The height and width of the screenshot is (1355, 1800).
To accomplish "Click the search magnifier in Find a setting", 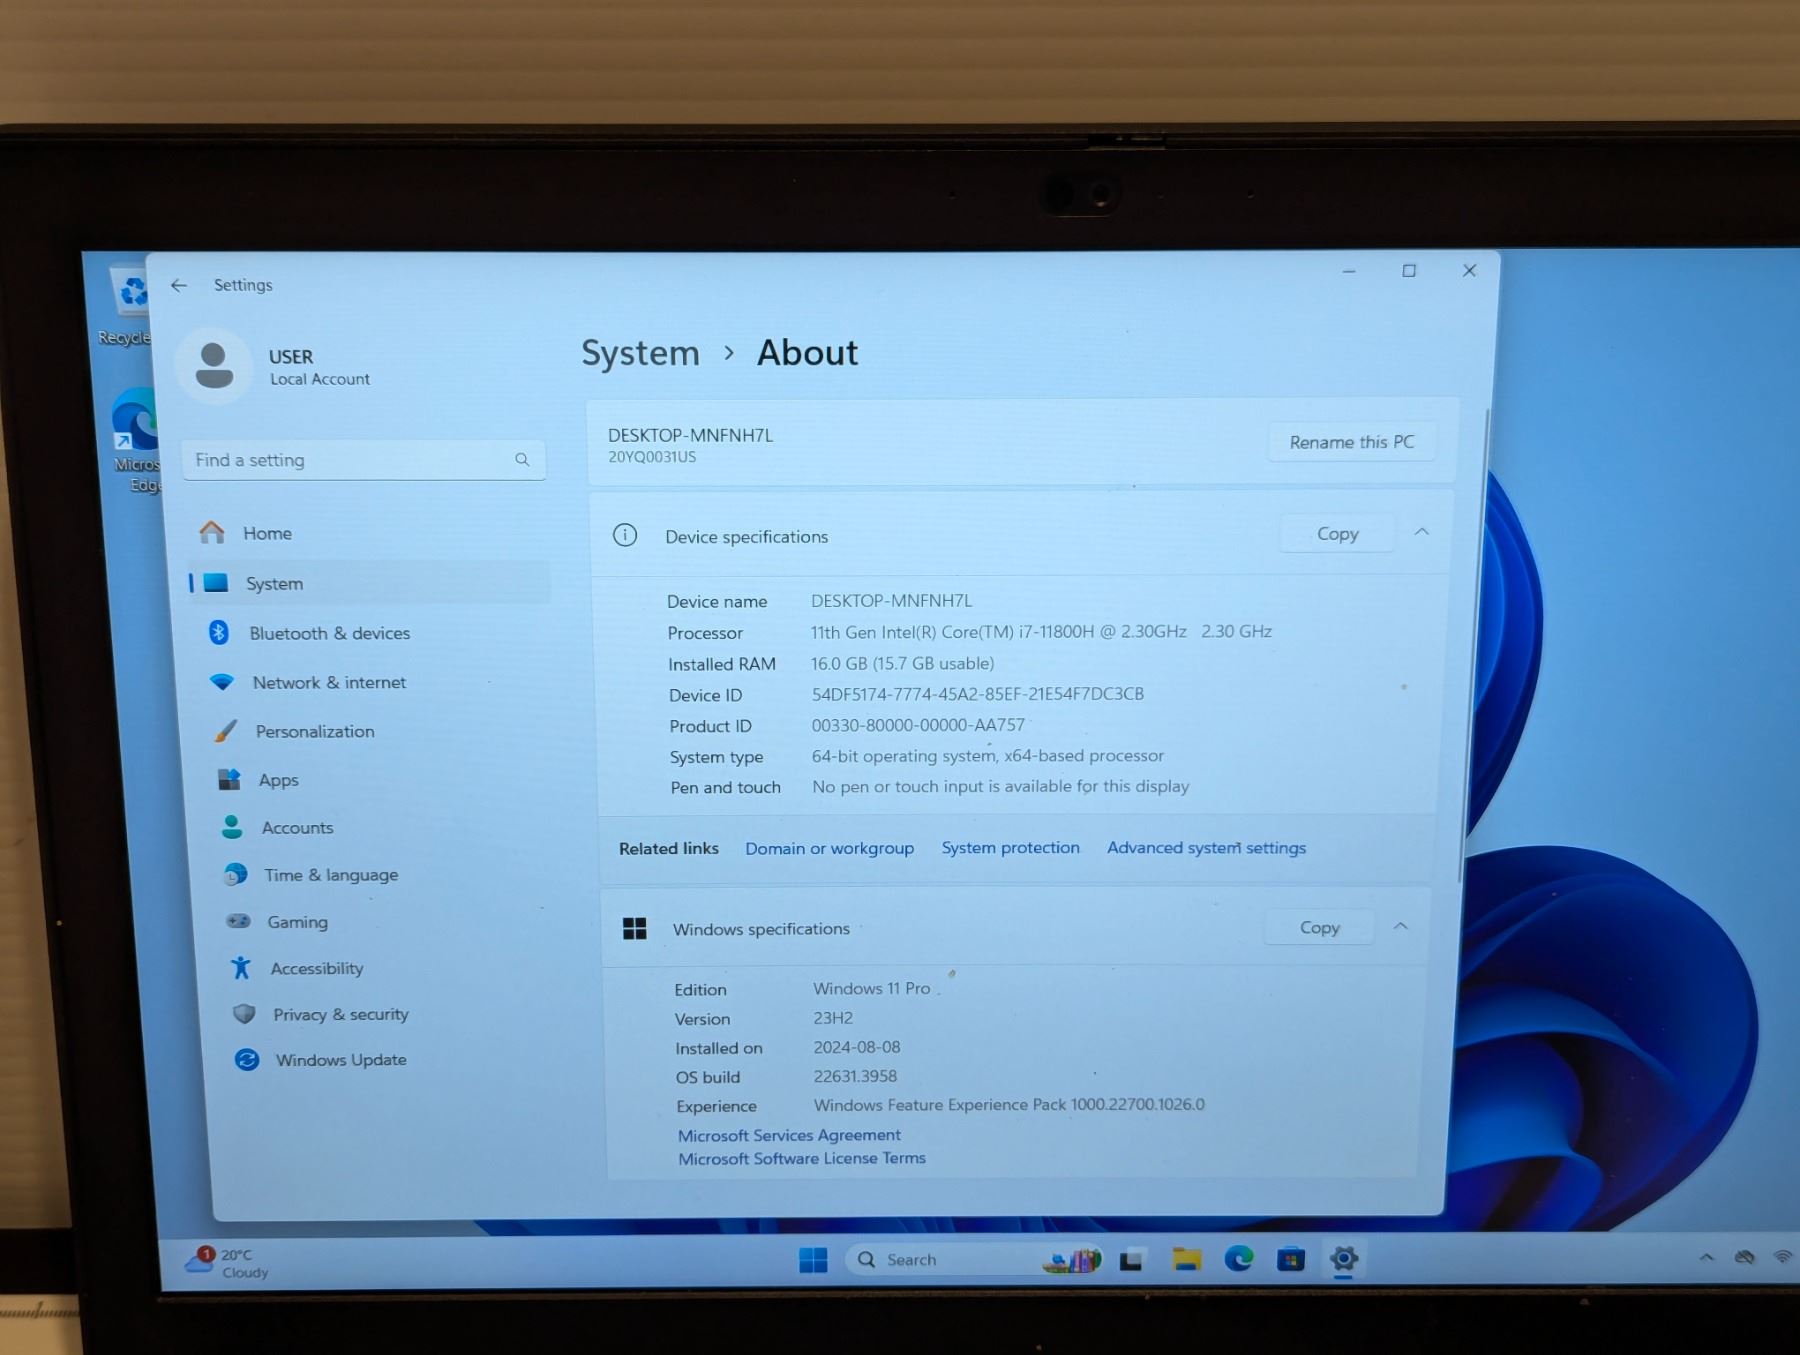I will point(522,460).
